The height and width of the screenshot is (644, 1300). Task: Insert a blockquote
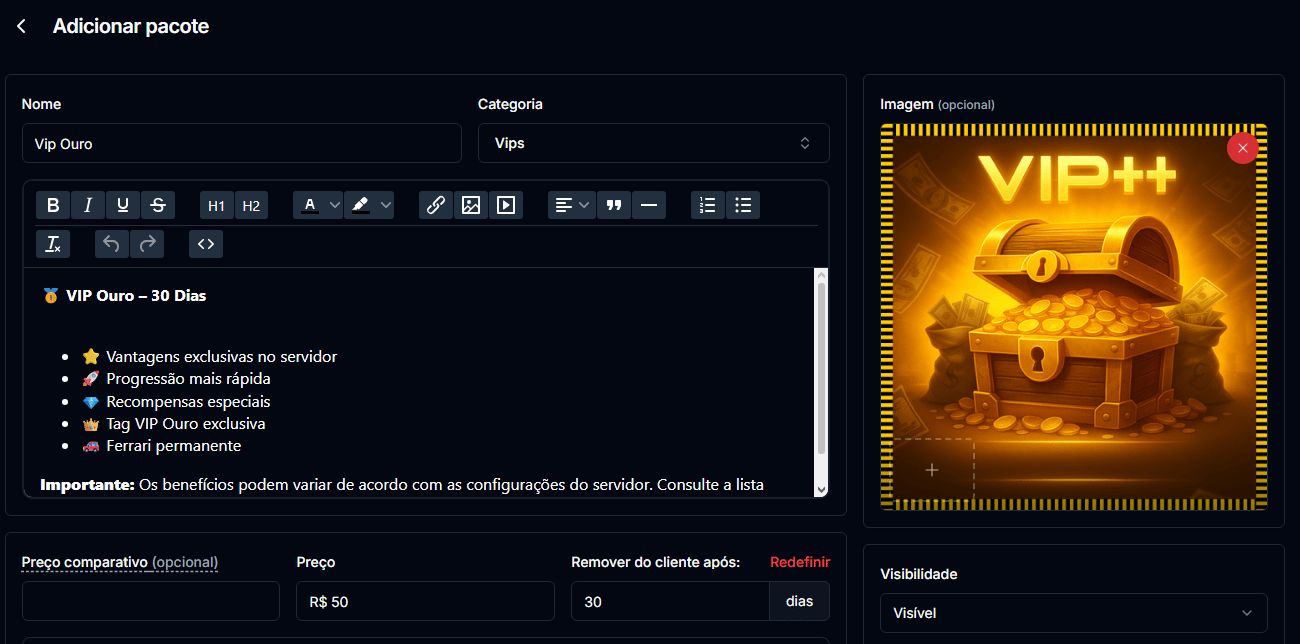614,205
